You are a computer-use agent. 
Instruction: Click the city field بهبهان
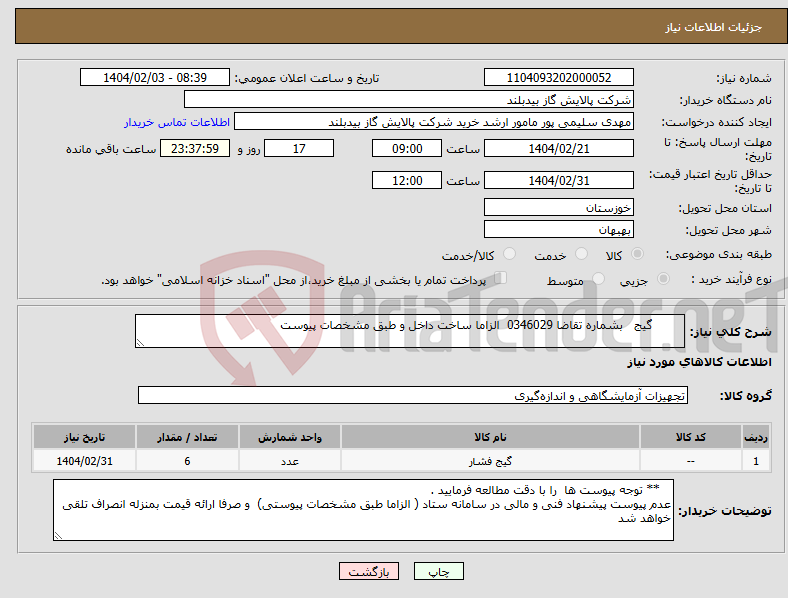click(x=558, y=229)
